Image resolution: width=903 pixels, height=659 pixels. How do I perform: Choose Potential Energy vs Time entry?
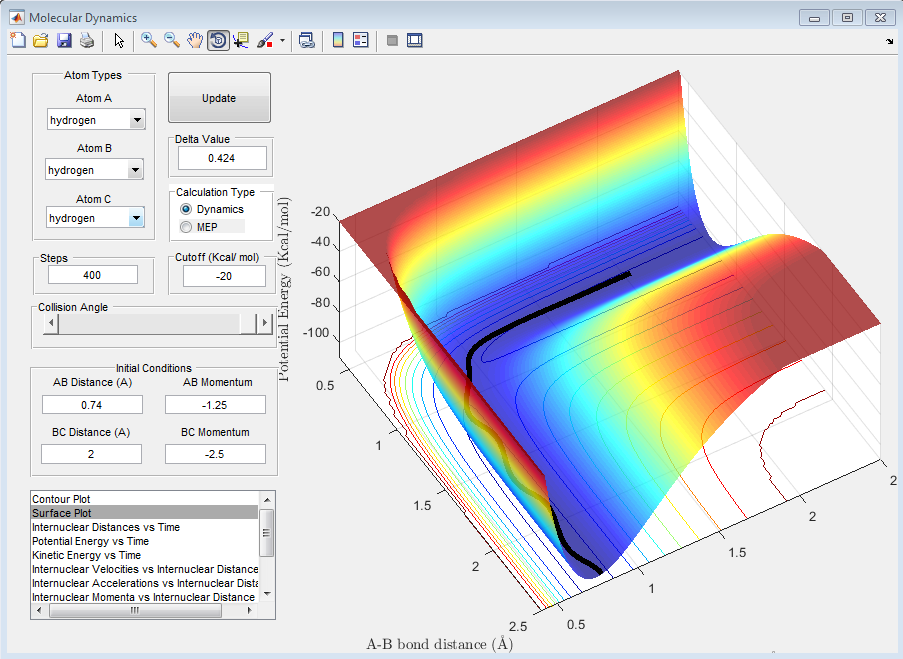[x=90, y=541]
